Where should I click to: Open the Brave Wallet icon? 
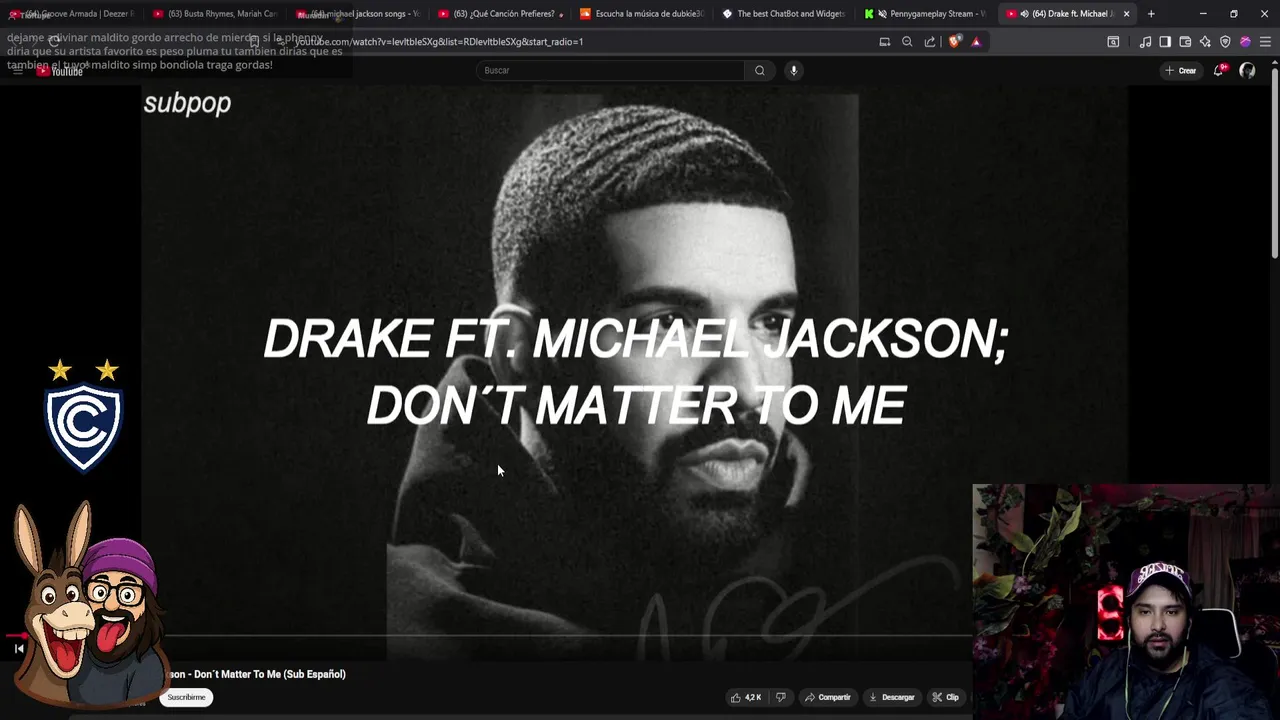[1185, 42]
